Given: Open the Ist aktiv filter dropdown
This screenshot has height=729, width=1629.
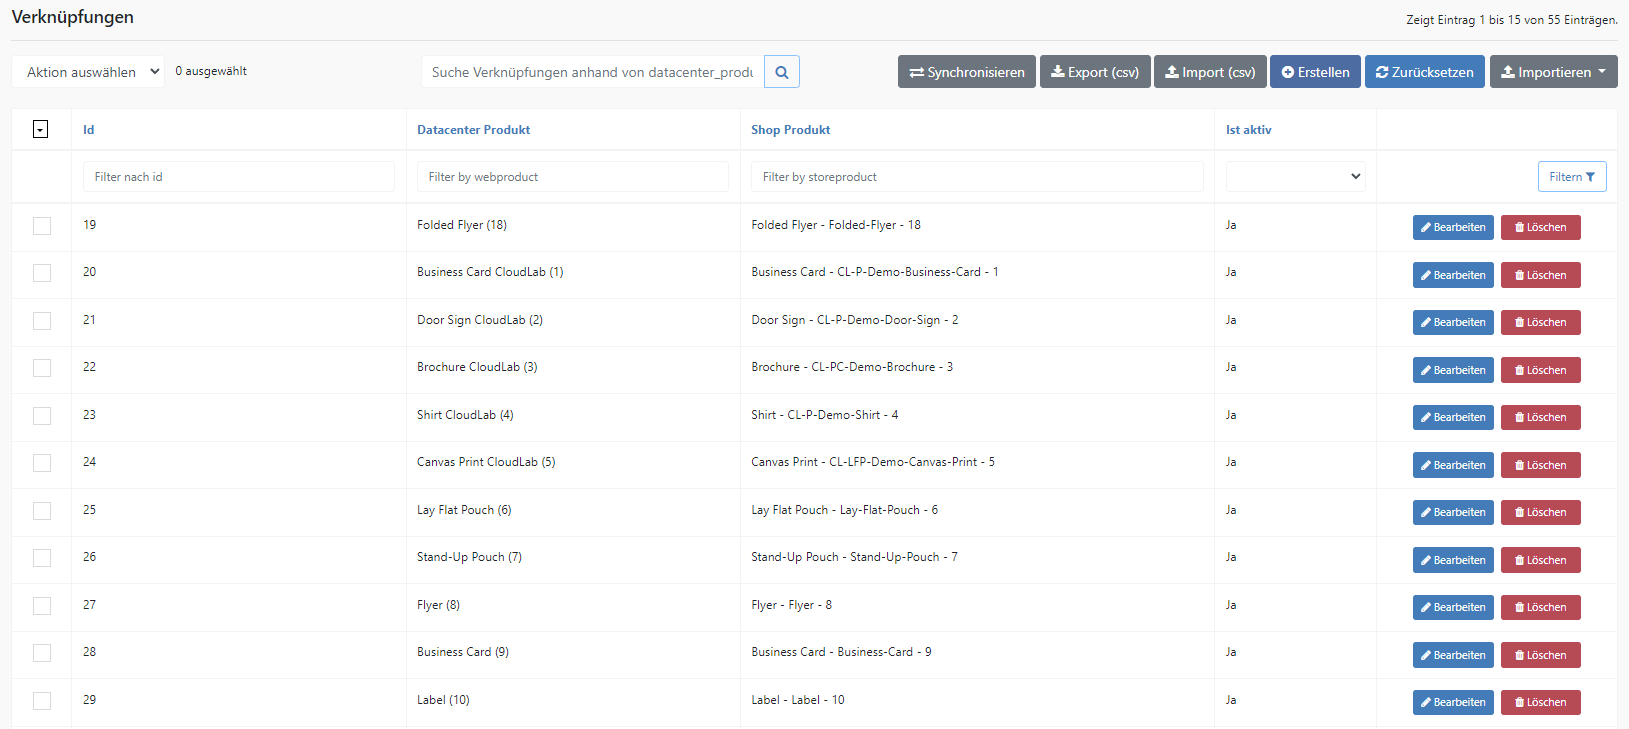Looking at the screenshot, I should 1295,177.
